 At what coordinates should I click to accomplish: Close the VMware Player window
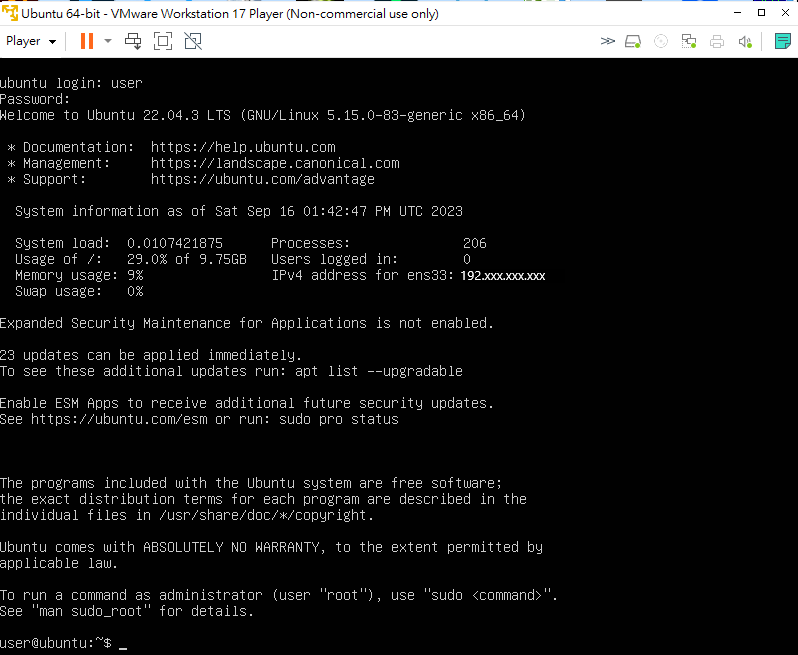[x=785, y=13]
